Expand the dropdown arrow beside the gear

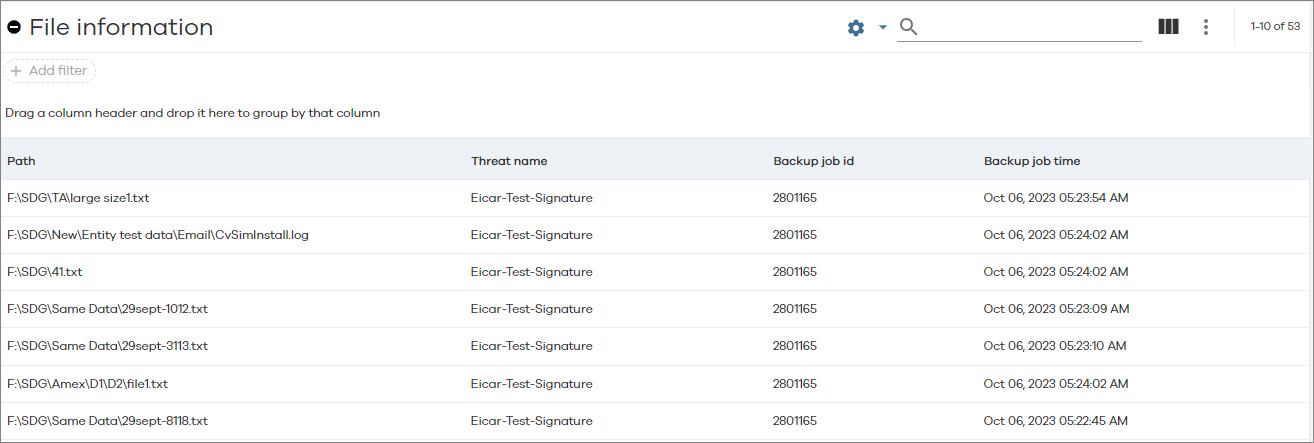[x=883, y=28]
